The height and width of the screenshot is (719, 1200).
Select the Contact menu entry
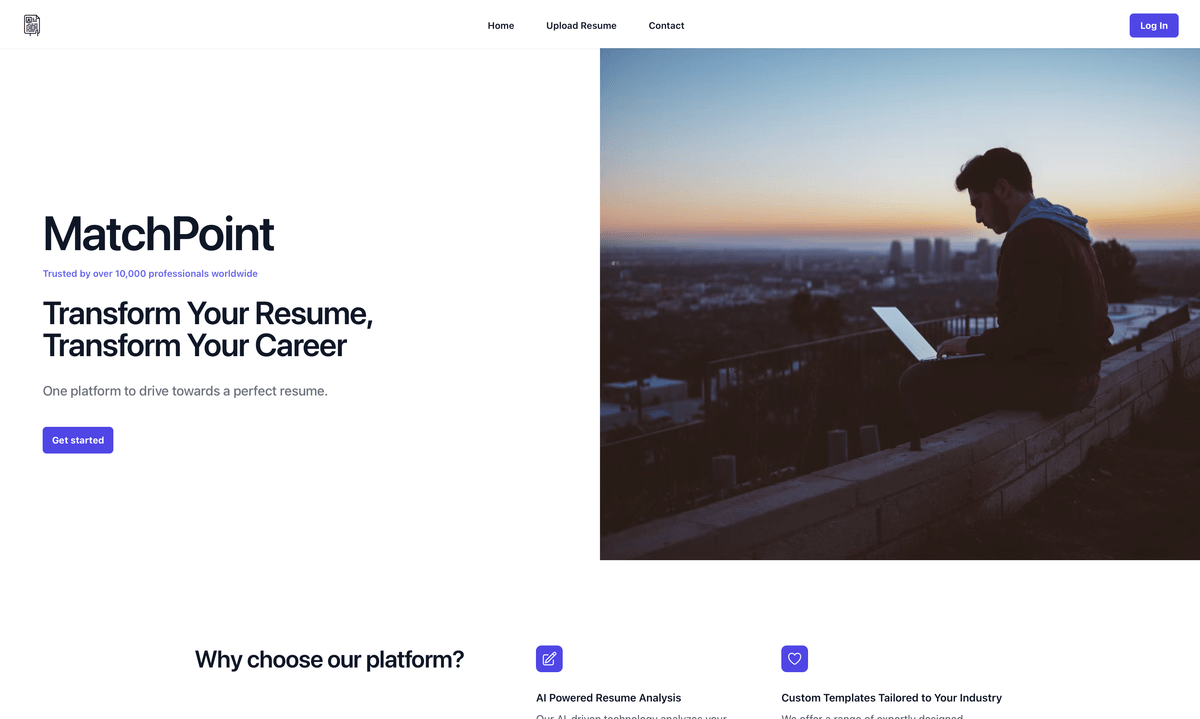(x=666, y=25)
